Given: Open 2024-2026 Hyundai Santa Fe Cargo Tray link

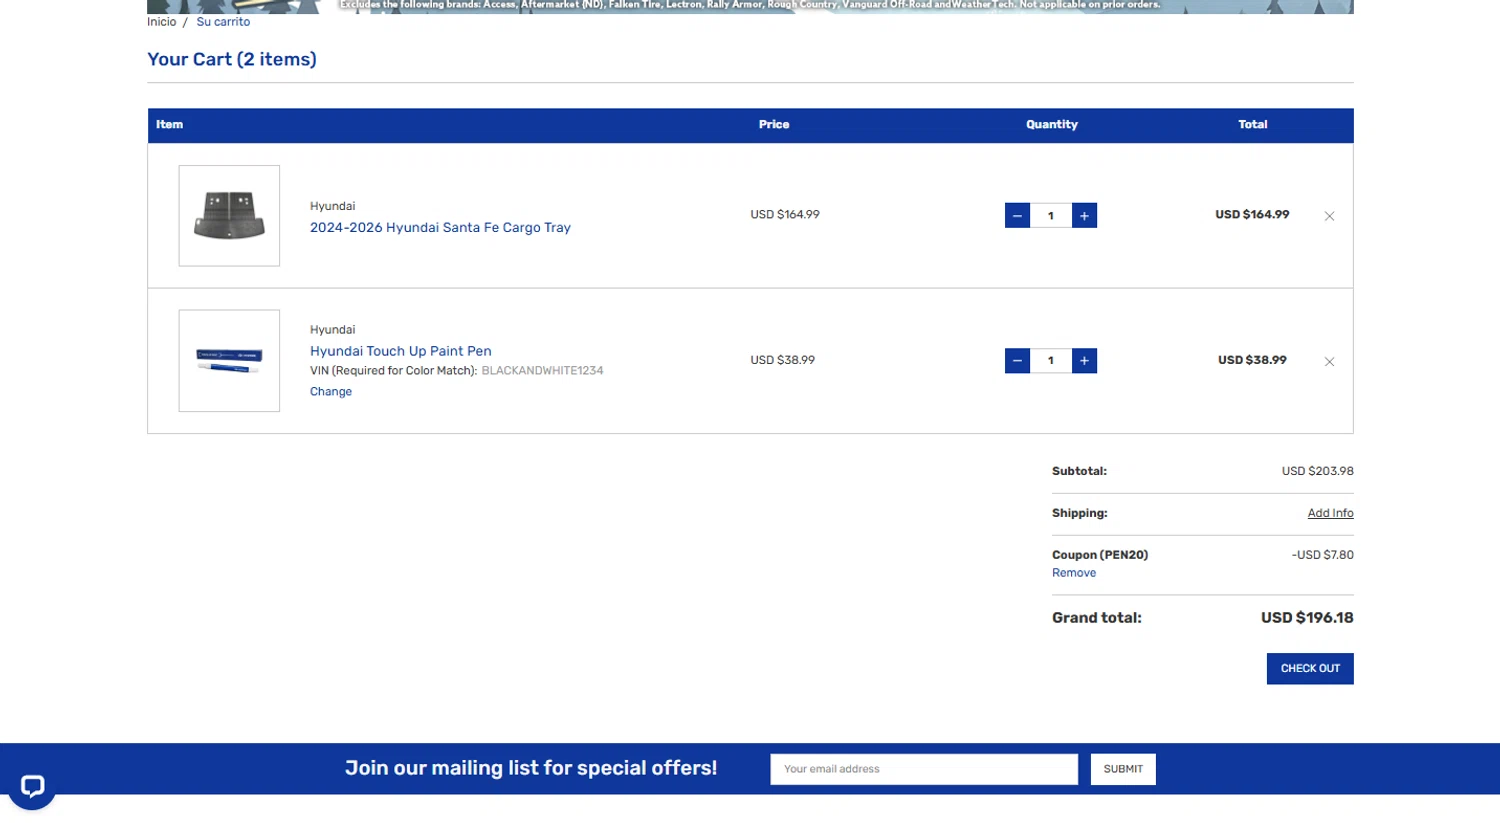Looking at the screenshot, I should [x=440, y=228].
